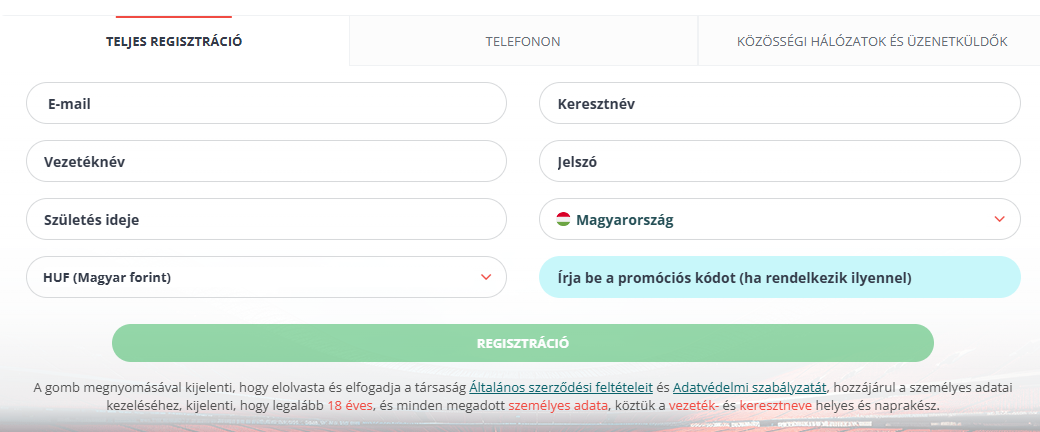Switch to the Teljes Regisztráció tab
The height and width of the screenshot is (432, 1040).
[174, 42]
